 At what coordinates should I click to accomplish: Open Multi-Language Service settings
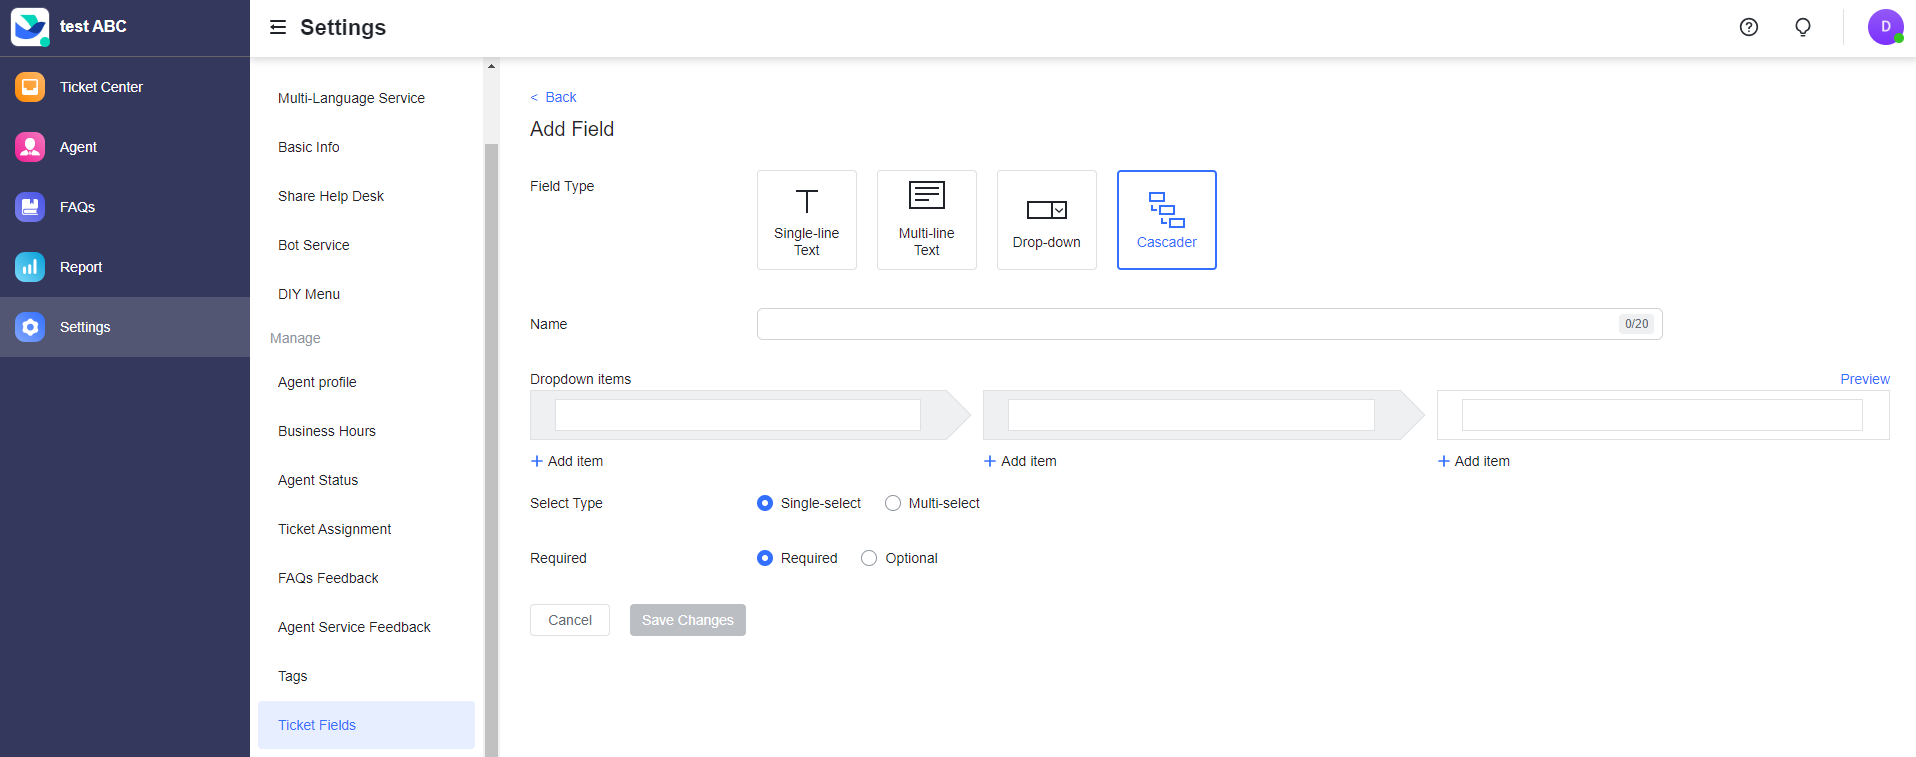coord(351,98)
